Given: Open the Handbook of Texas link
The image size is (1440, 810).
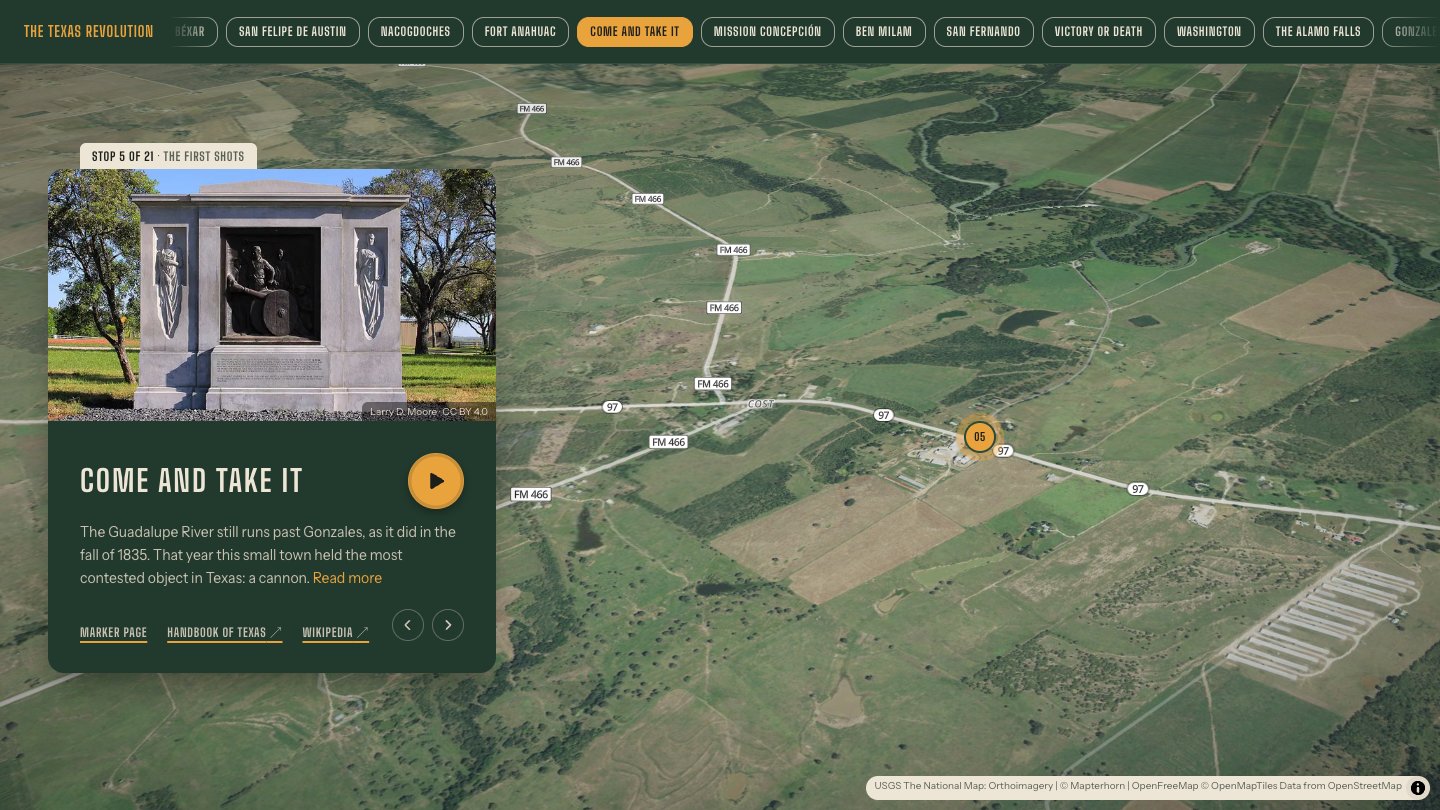Looking at the screenshot, I should 225,633.
